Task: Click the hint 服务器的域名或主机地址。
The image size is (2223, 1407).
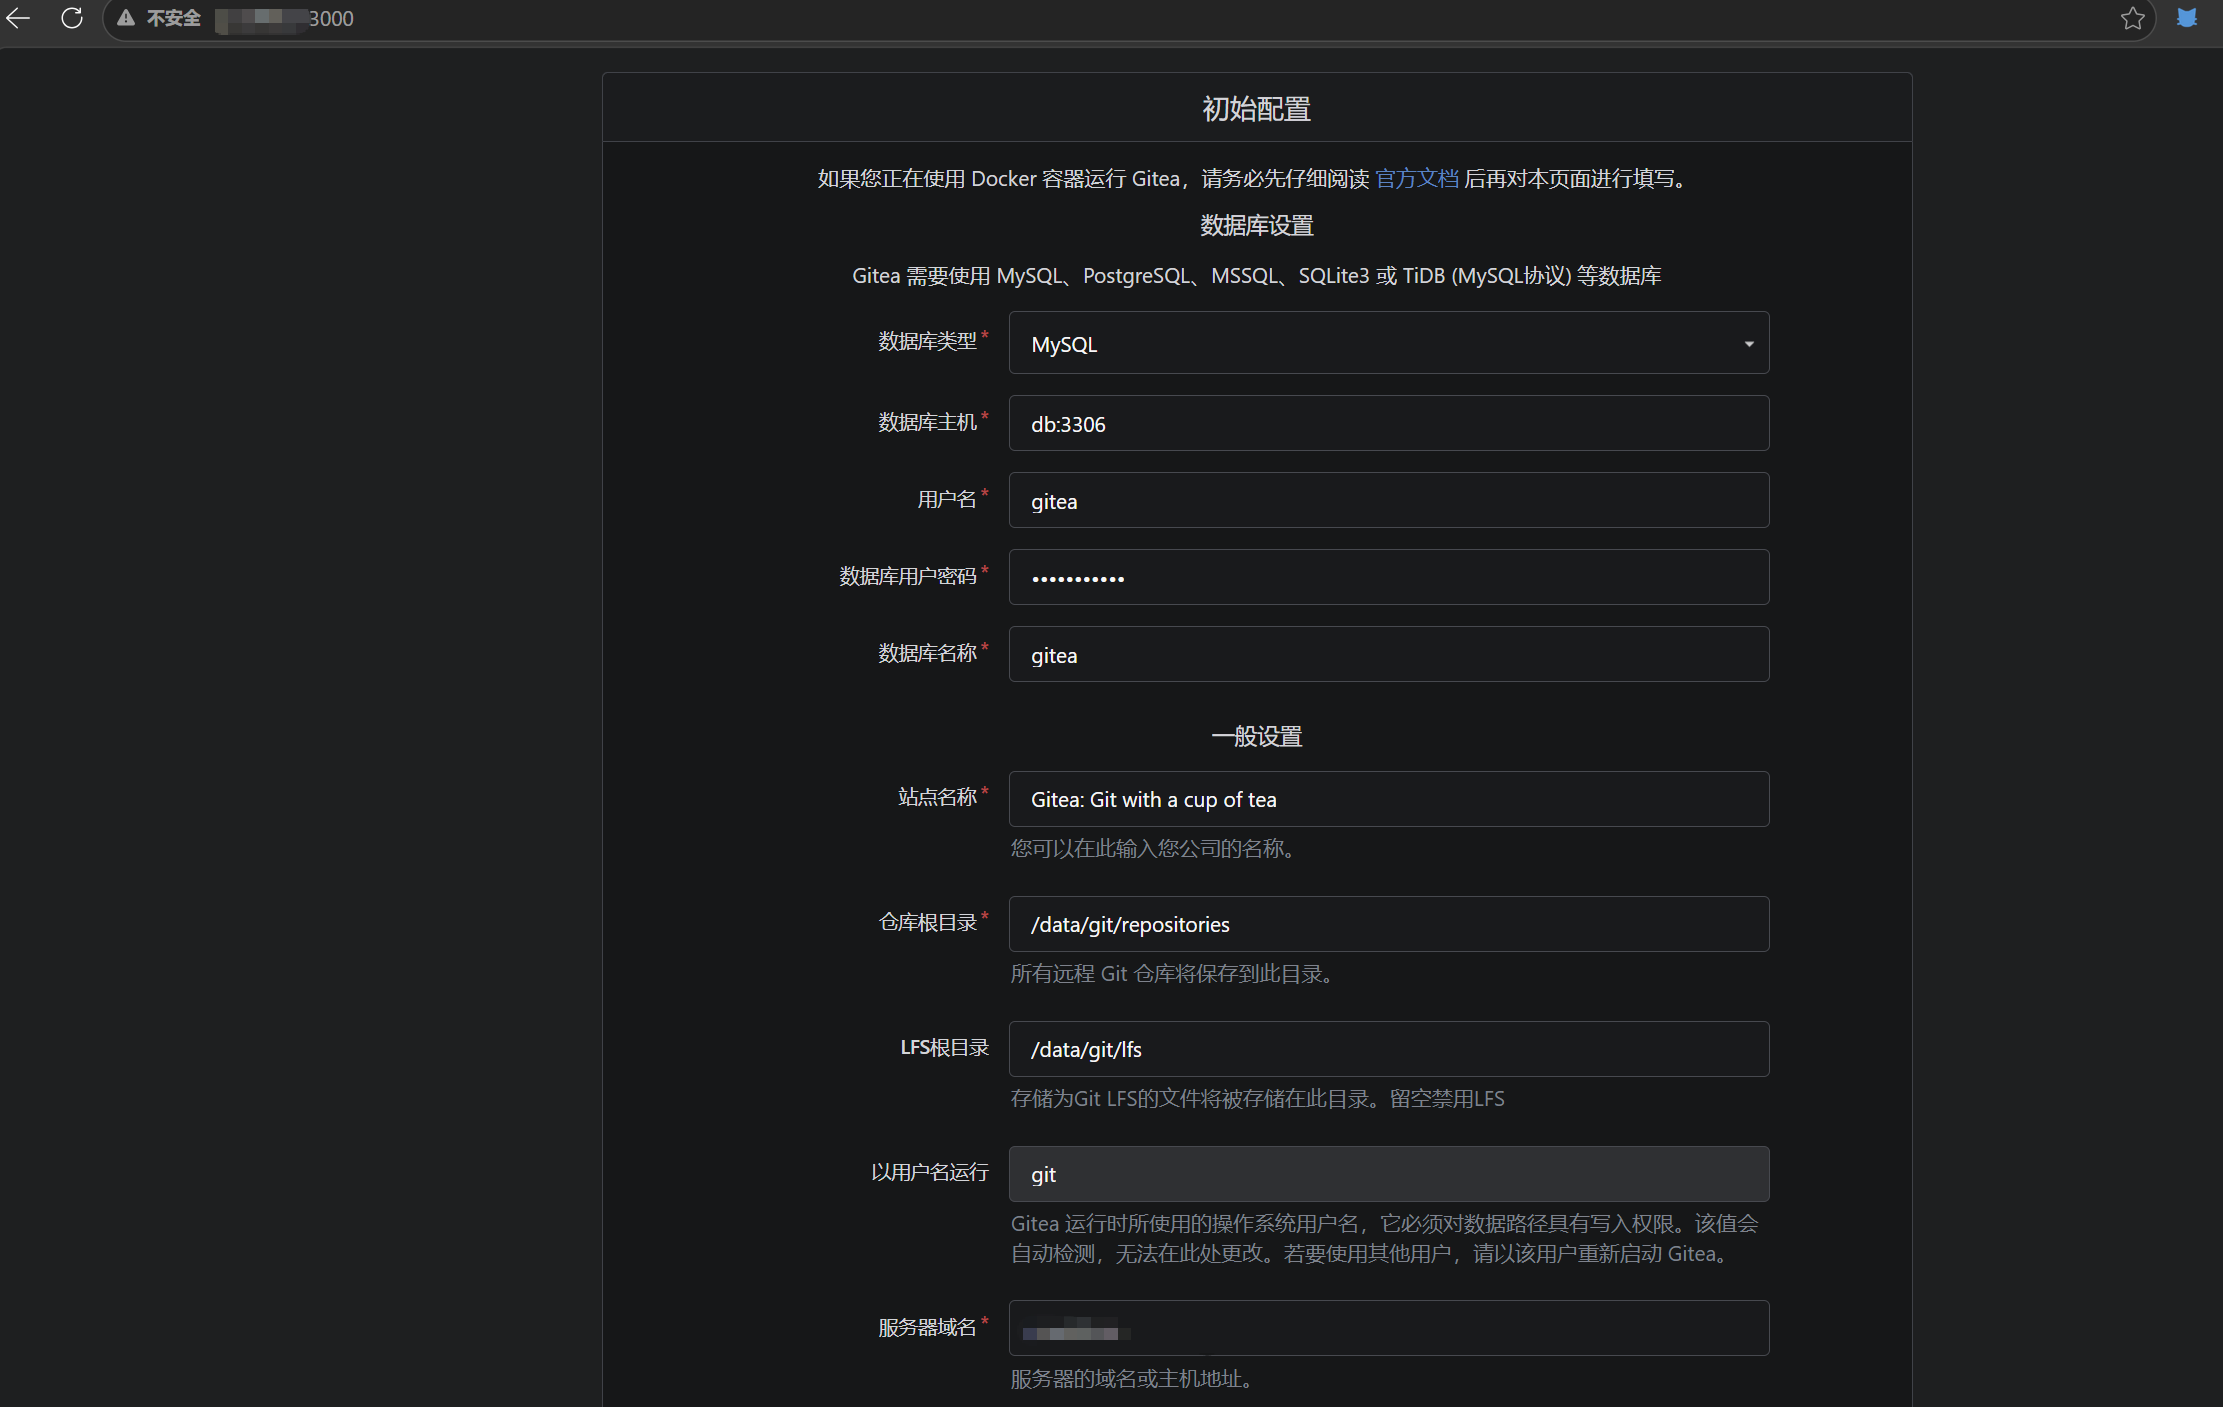Action: point(1131,1379)
